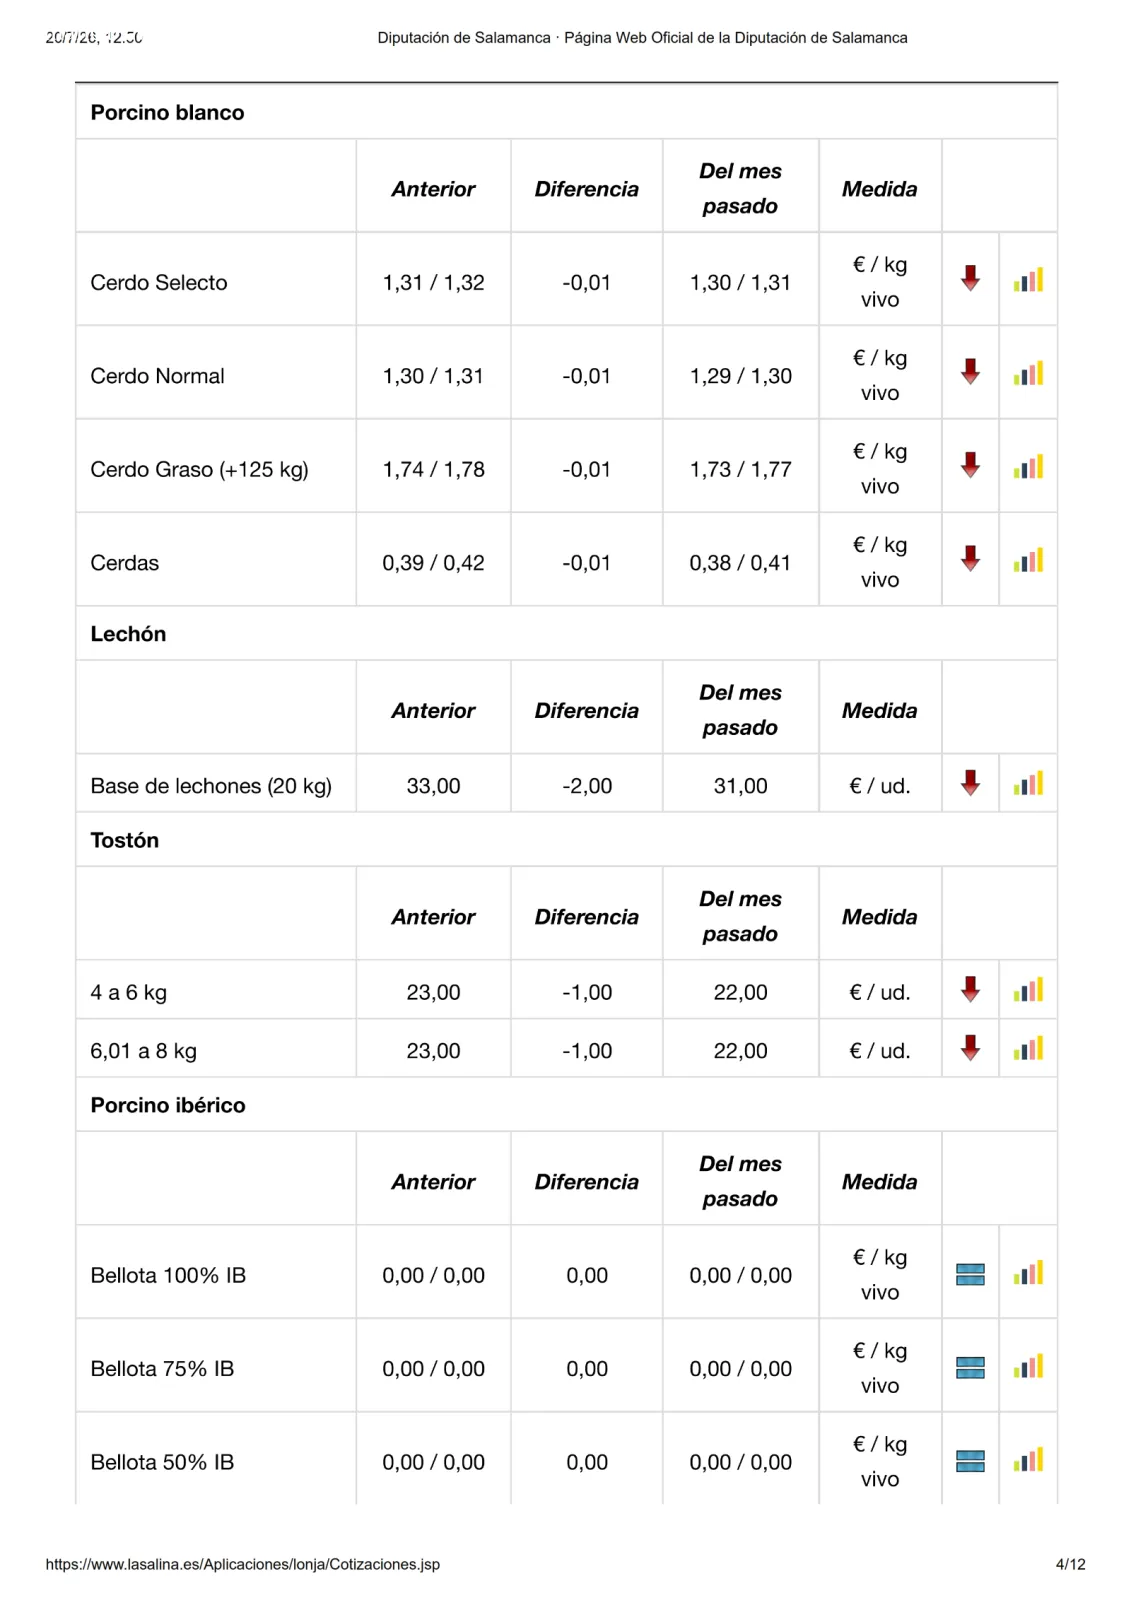Click the Porcino ibérico section header
Screen dimensions: 1131x1600
tap(168, 1105)
